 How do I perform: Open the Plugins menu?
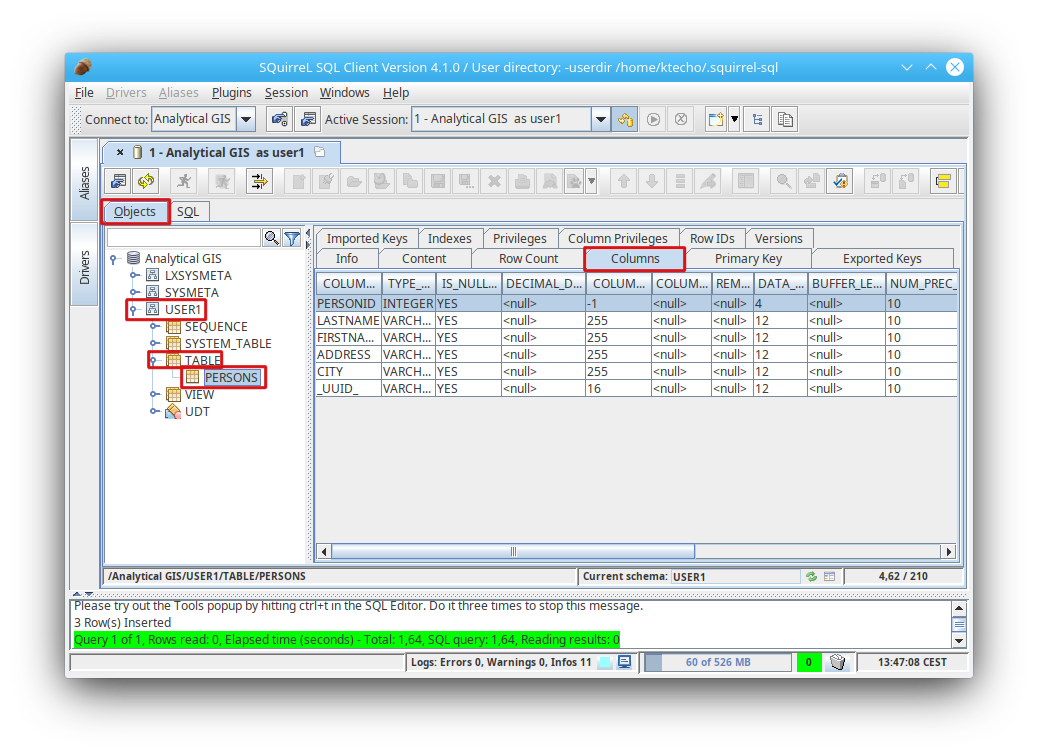click(232, 93)
